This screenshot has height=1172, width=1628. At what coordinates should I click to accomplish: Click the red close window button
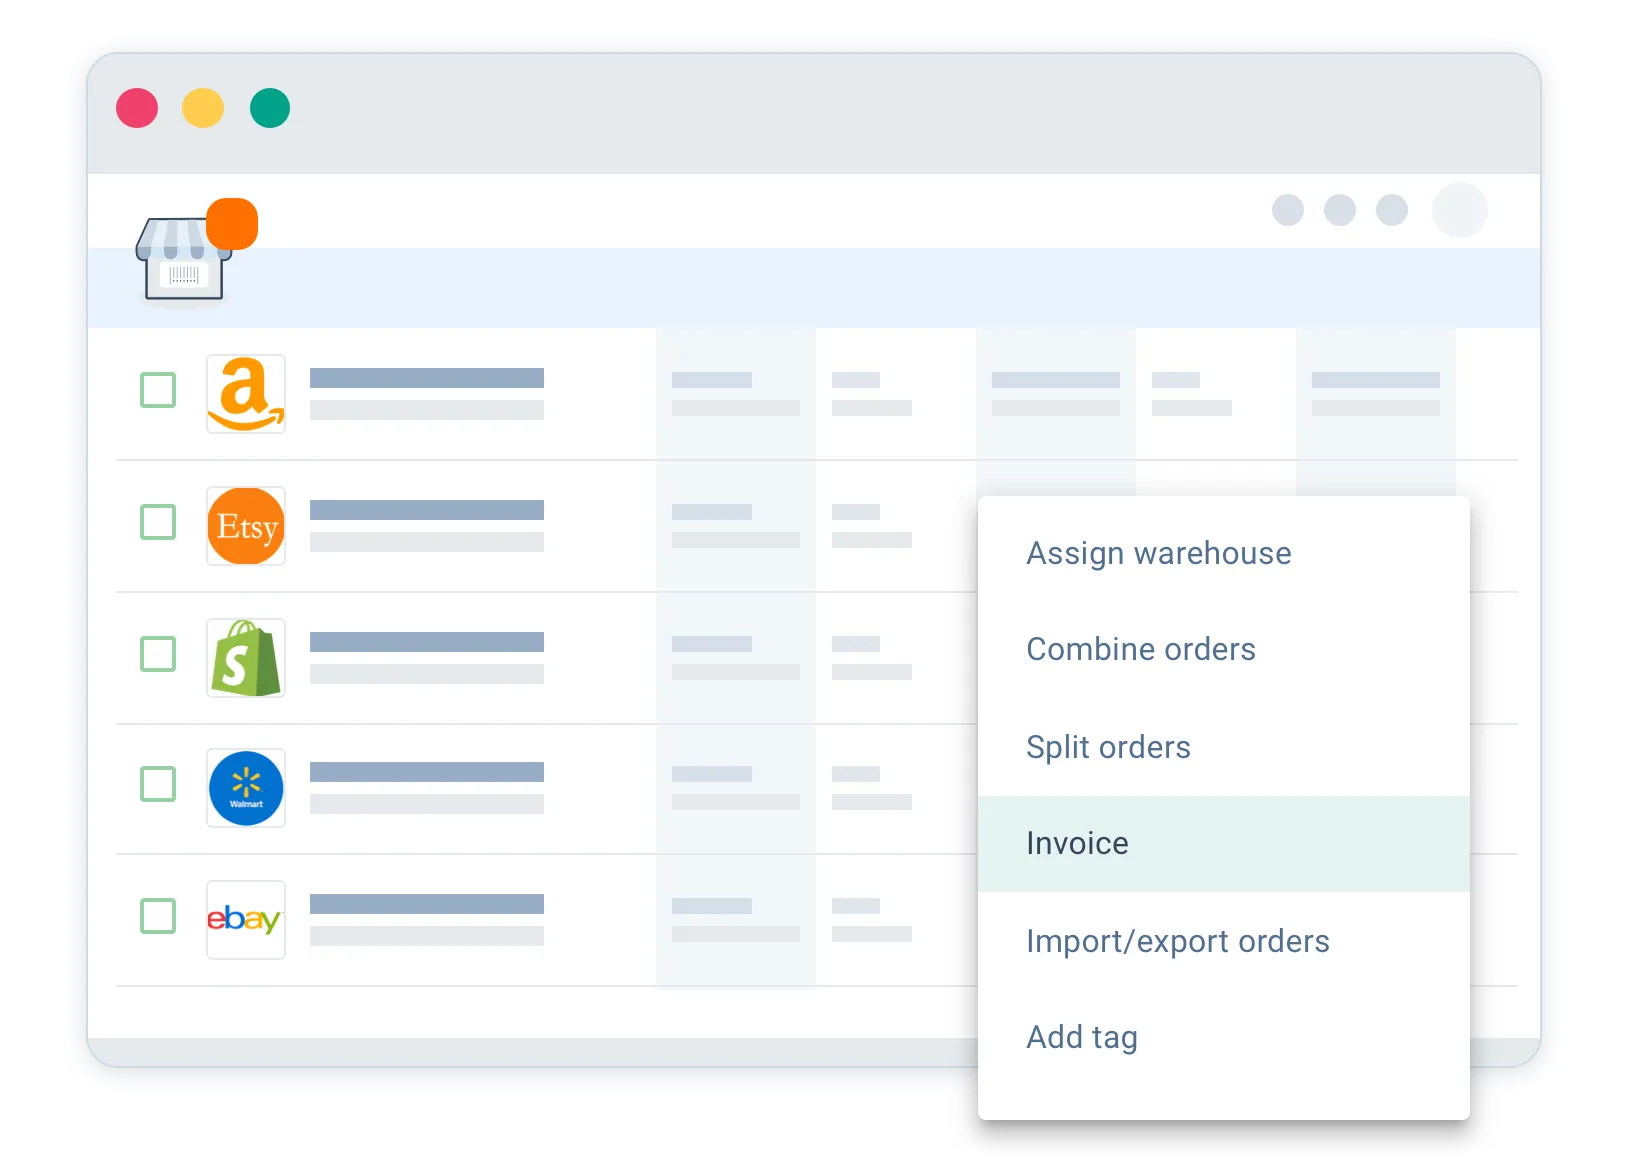137,108
